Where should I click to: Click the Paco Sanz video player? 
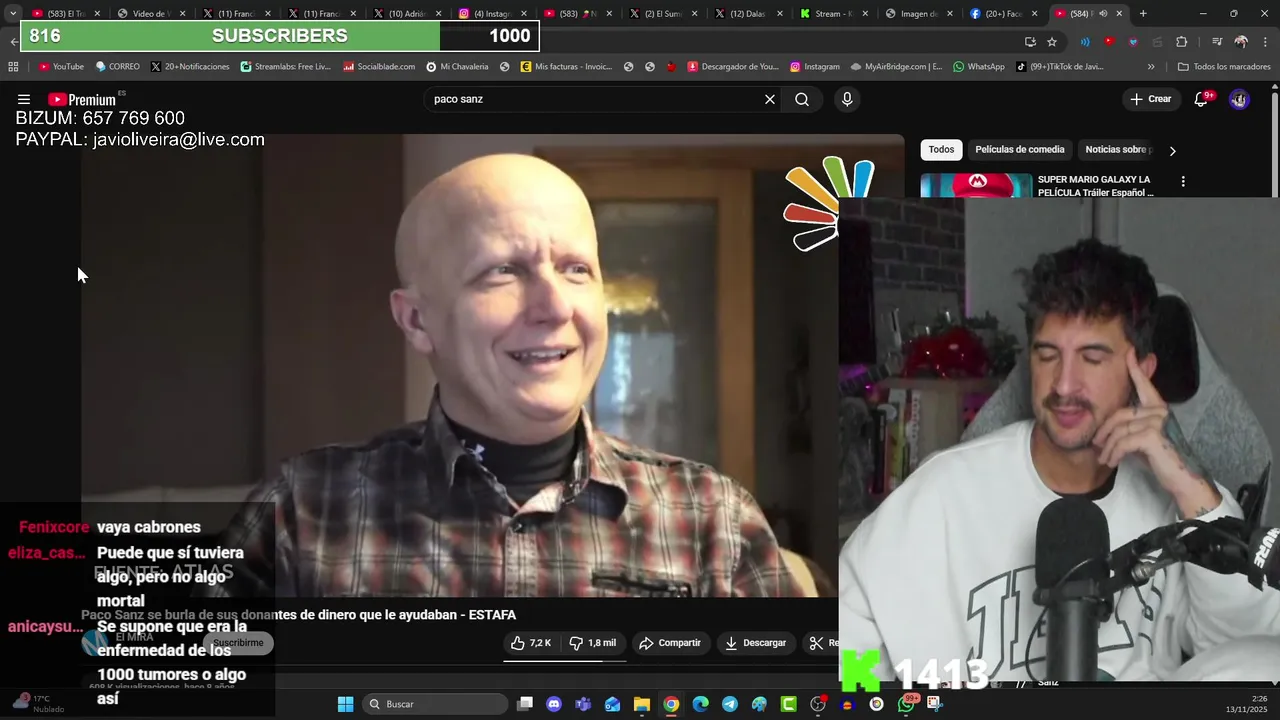tap(460, 365)
